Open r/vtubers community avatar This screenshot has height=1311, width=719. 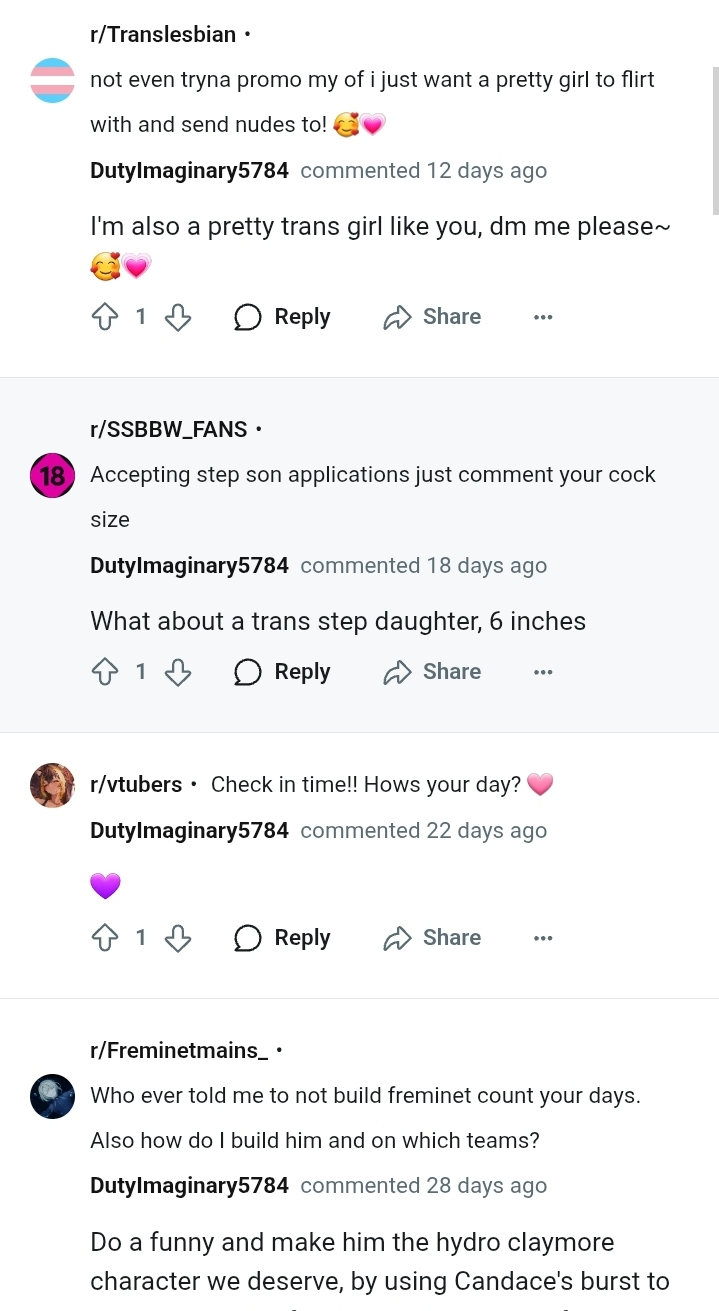(53, 785)
